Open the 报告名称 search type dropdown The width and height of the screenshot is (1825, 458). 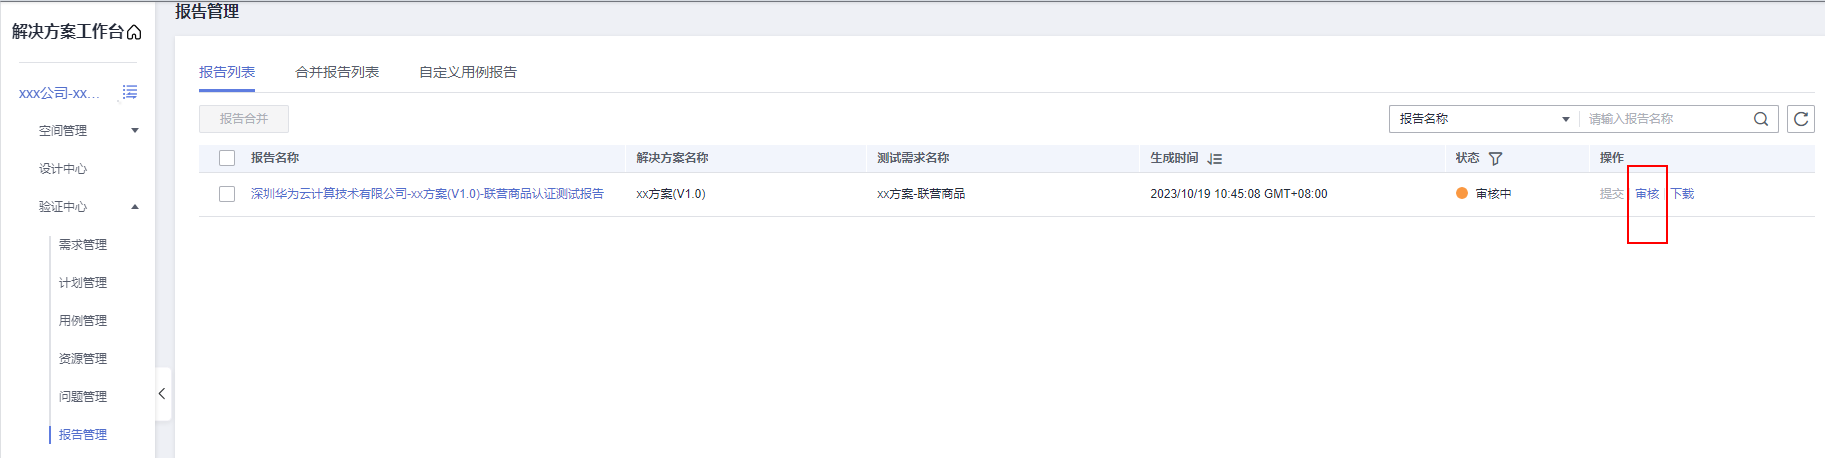[x=1484, y=119]
